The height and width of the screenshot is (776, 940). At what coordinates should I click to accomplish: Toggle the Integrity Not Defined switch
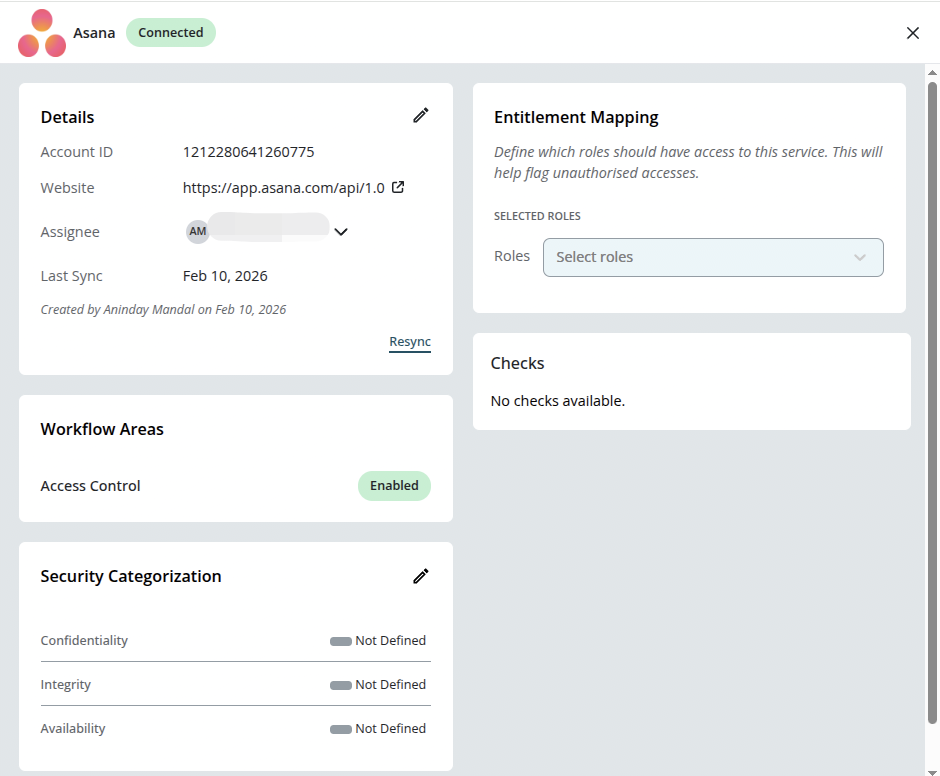click(340, 684)
